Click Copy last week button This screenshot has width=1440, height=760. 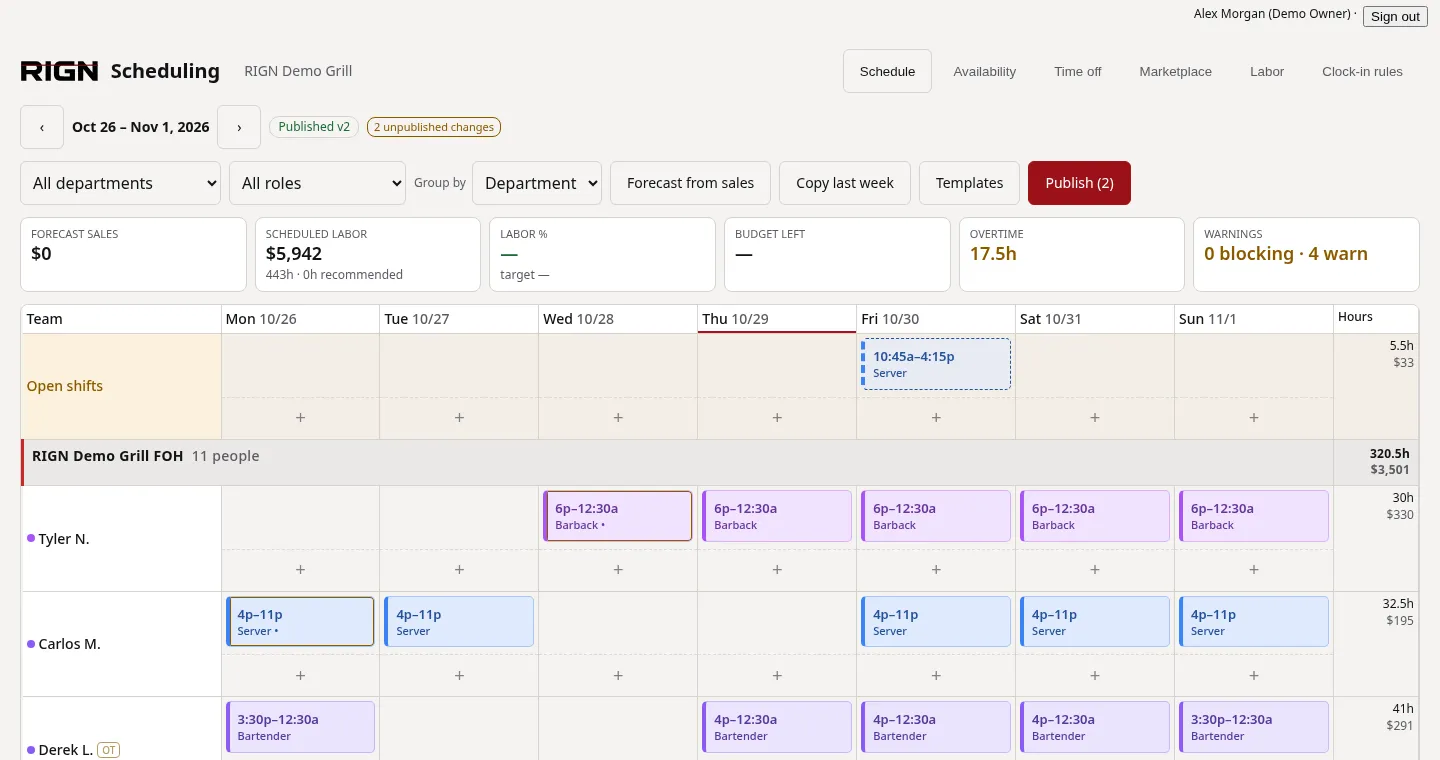pyautogui.click(x=845, y=183)
